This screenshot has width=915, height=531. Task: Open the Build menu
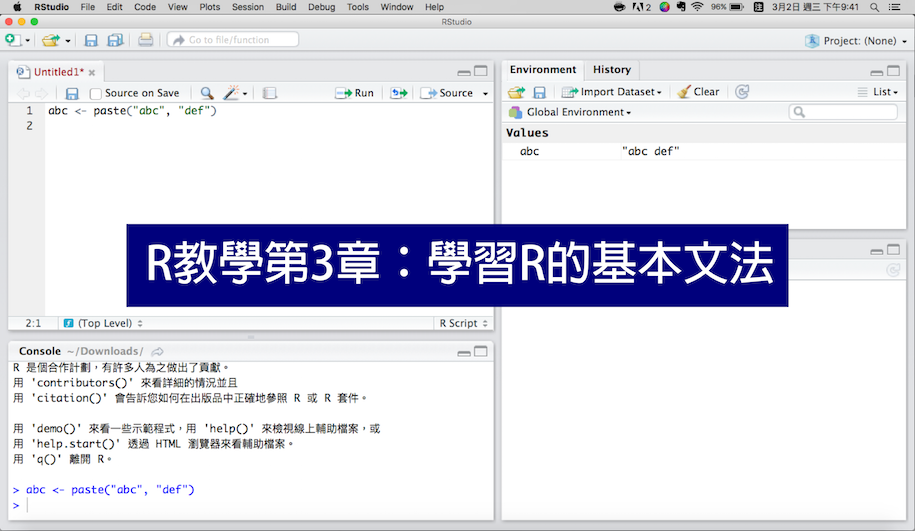pyautogui.click(x=286, y=7)
